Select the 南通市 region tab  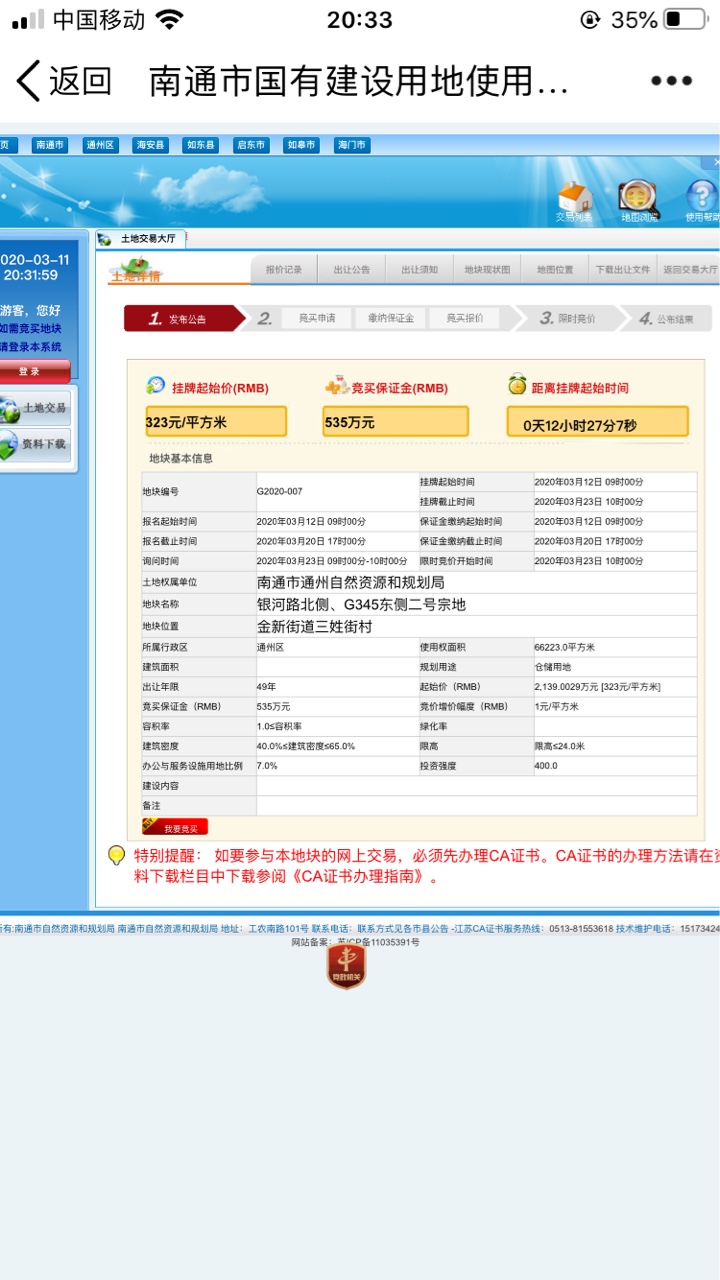pyautogui.click(x=50, y=145)
